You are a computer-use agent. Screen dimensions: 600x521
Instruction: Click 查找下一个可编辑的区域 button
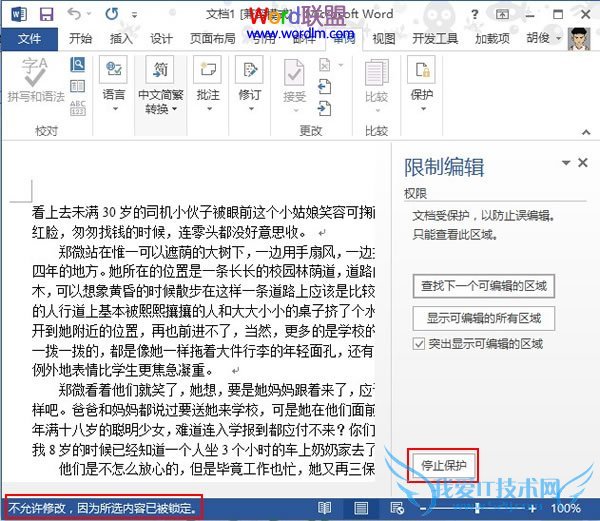483,286
